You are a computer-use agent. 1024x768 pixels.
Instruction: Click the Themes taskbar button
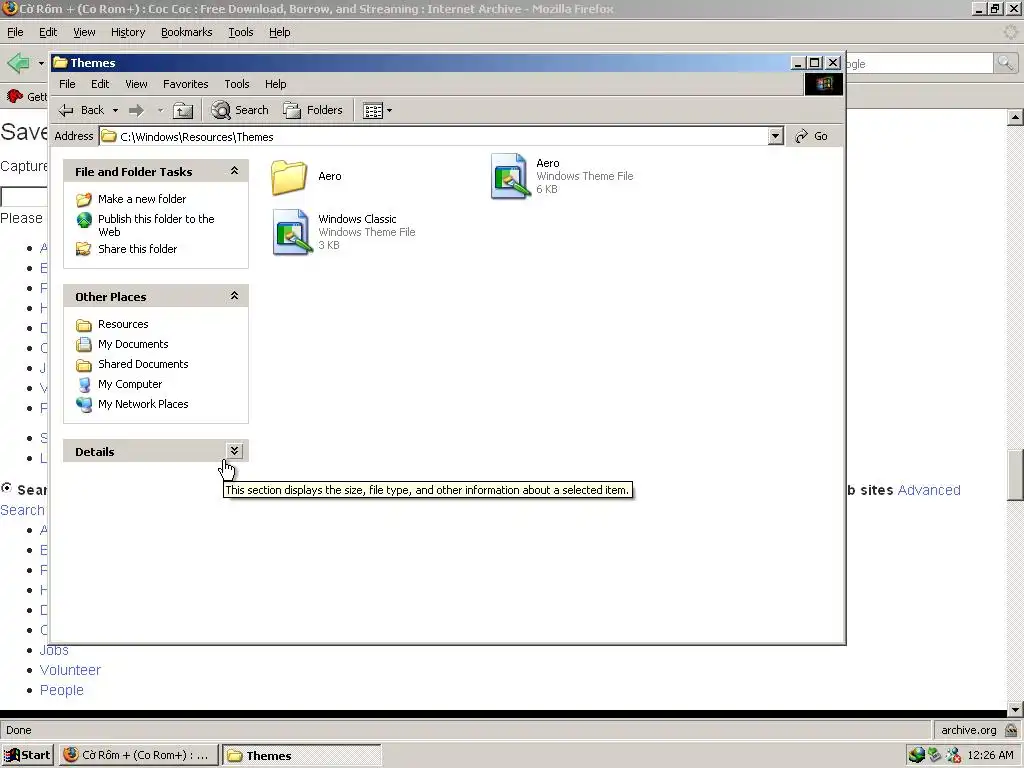[302, 755]
